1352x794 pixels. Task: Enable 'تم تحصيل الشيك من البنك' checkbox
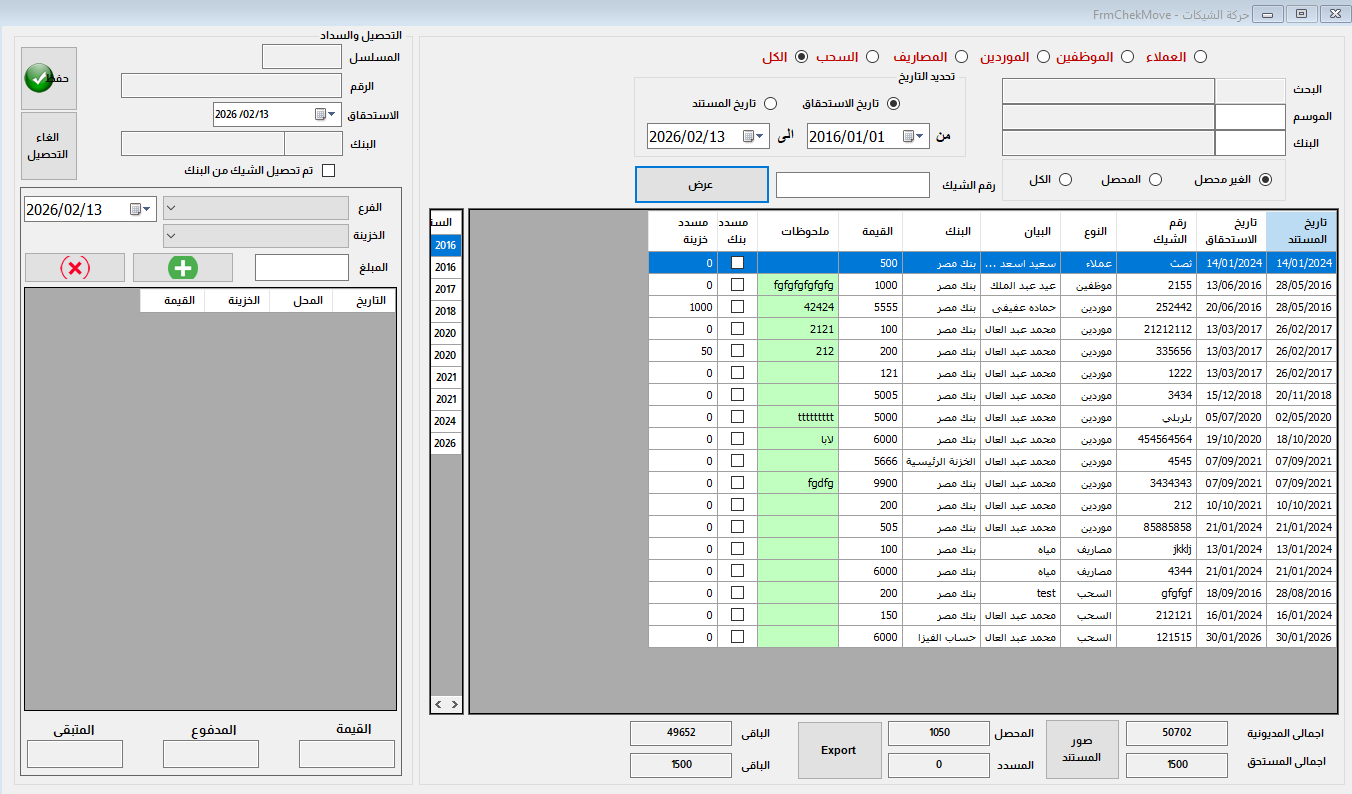[x=328, y=170]
